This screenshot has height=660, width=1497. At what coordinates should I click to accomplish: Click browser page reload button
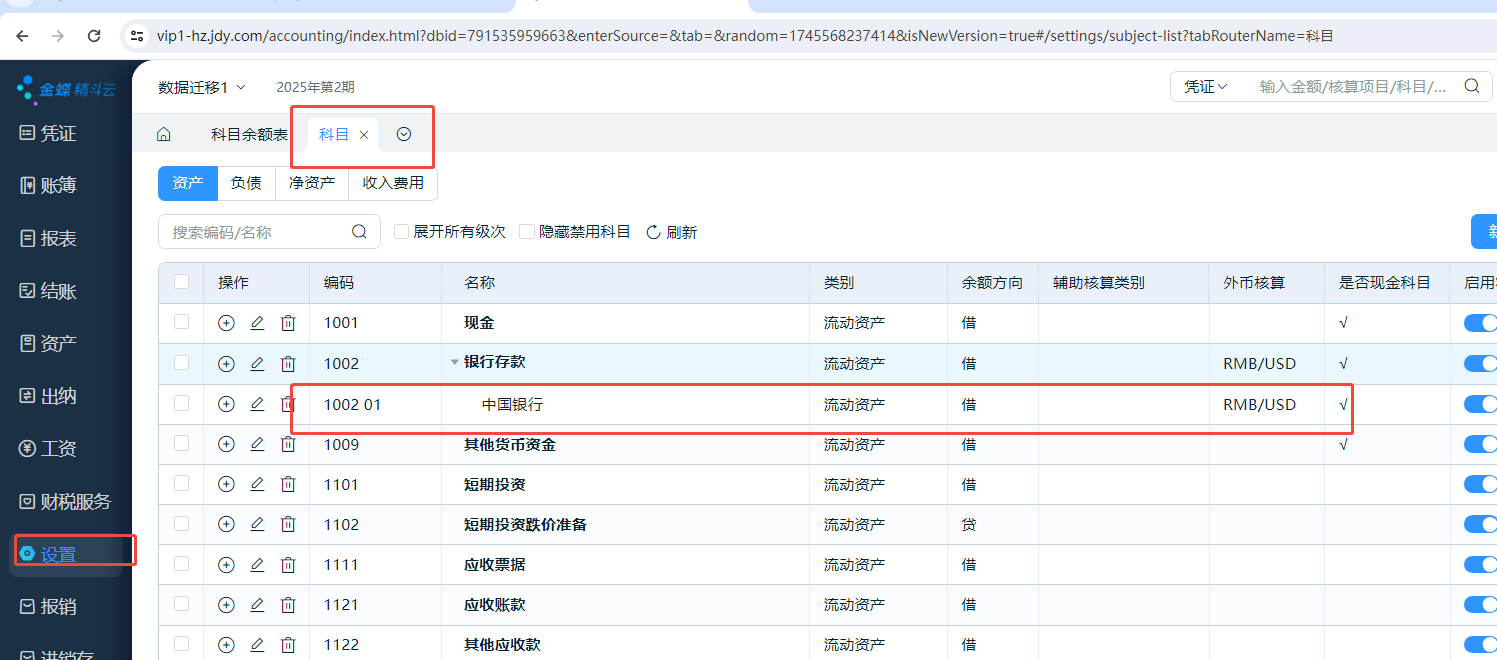tap(94, 36)
